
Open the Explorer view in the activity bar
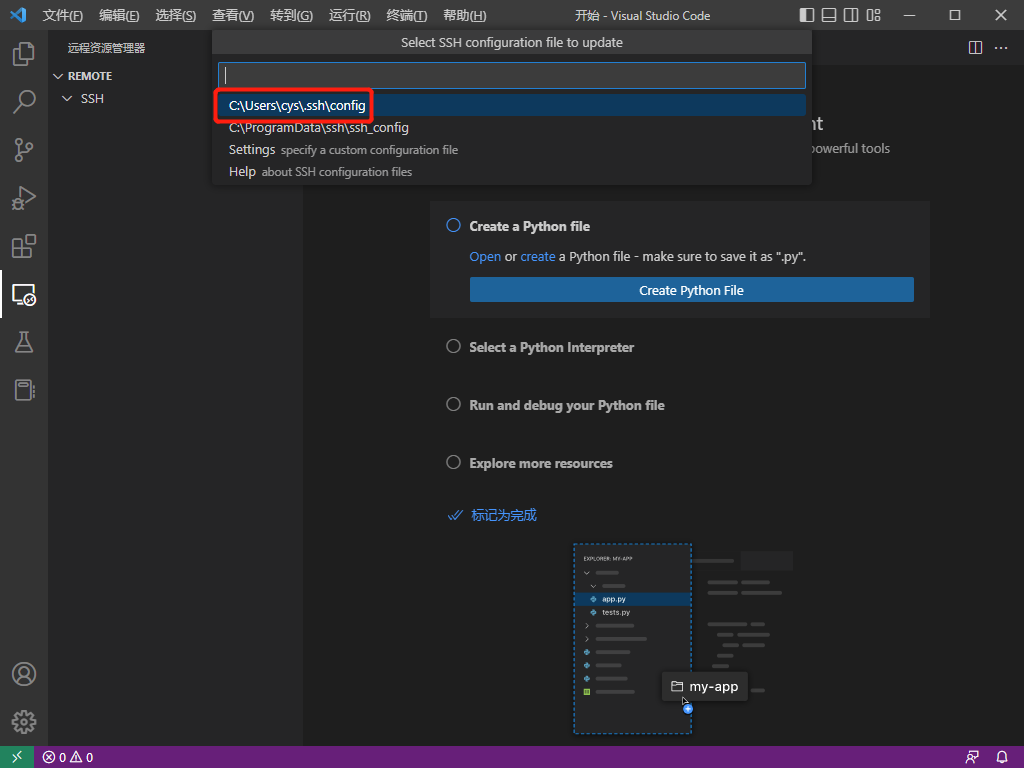point(23,54)
